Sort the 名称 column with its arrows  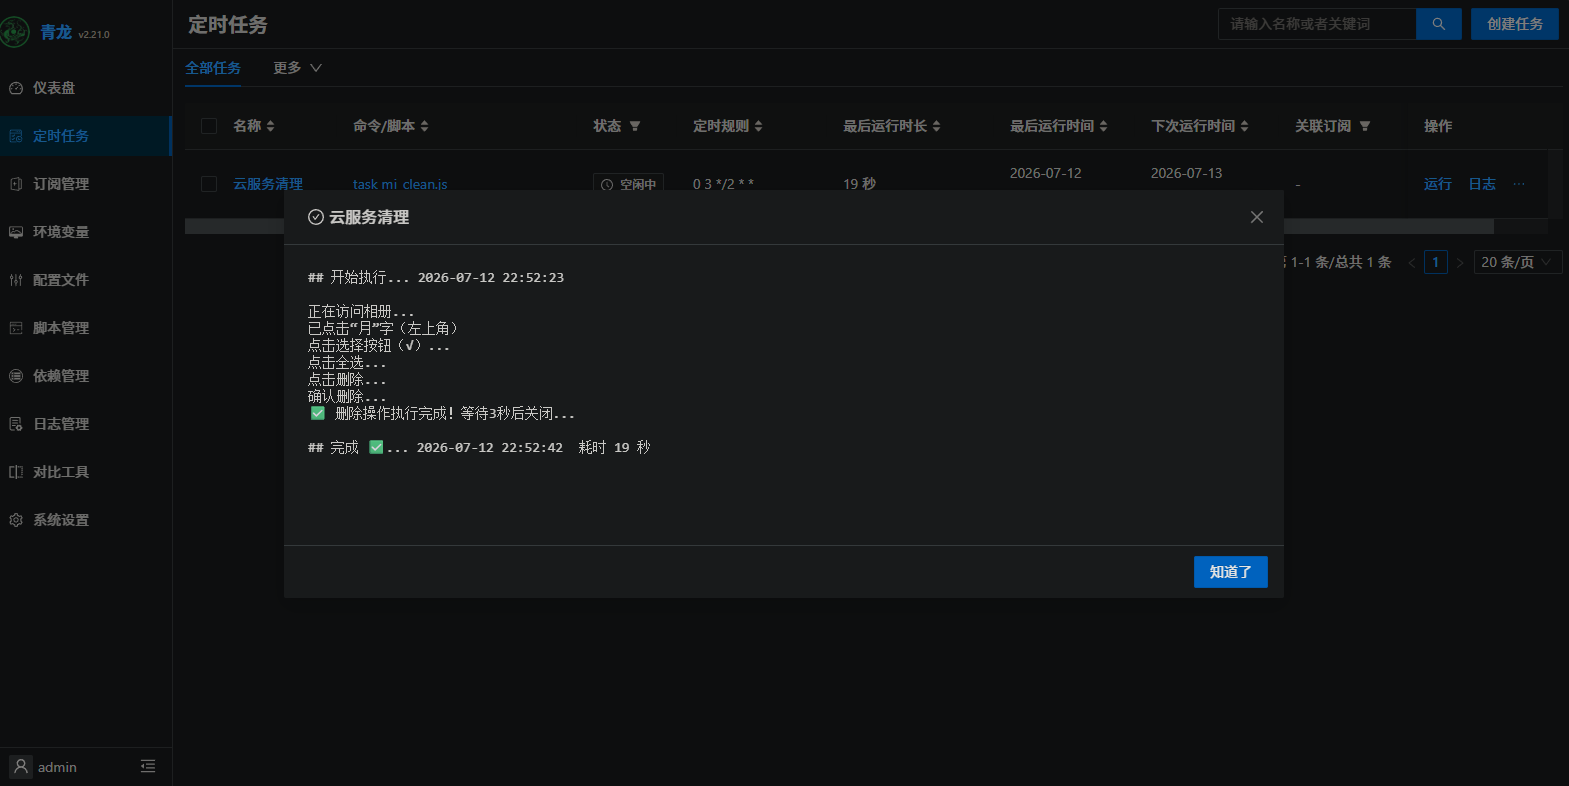(270, 126)
